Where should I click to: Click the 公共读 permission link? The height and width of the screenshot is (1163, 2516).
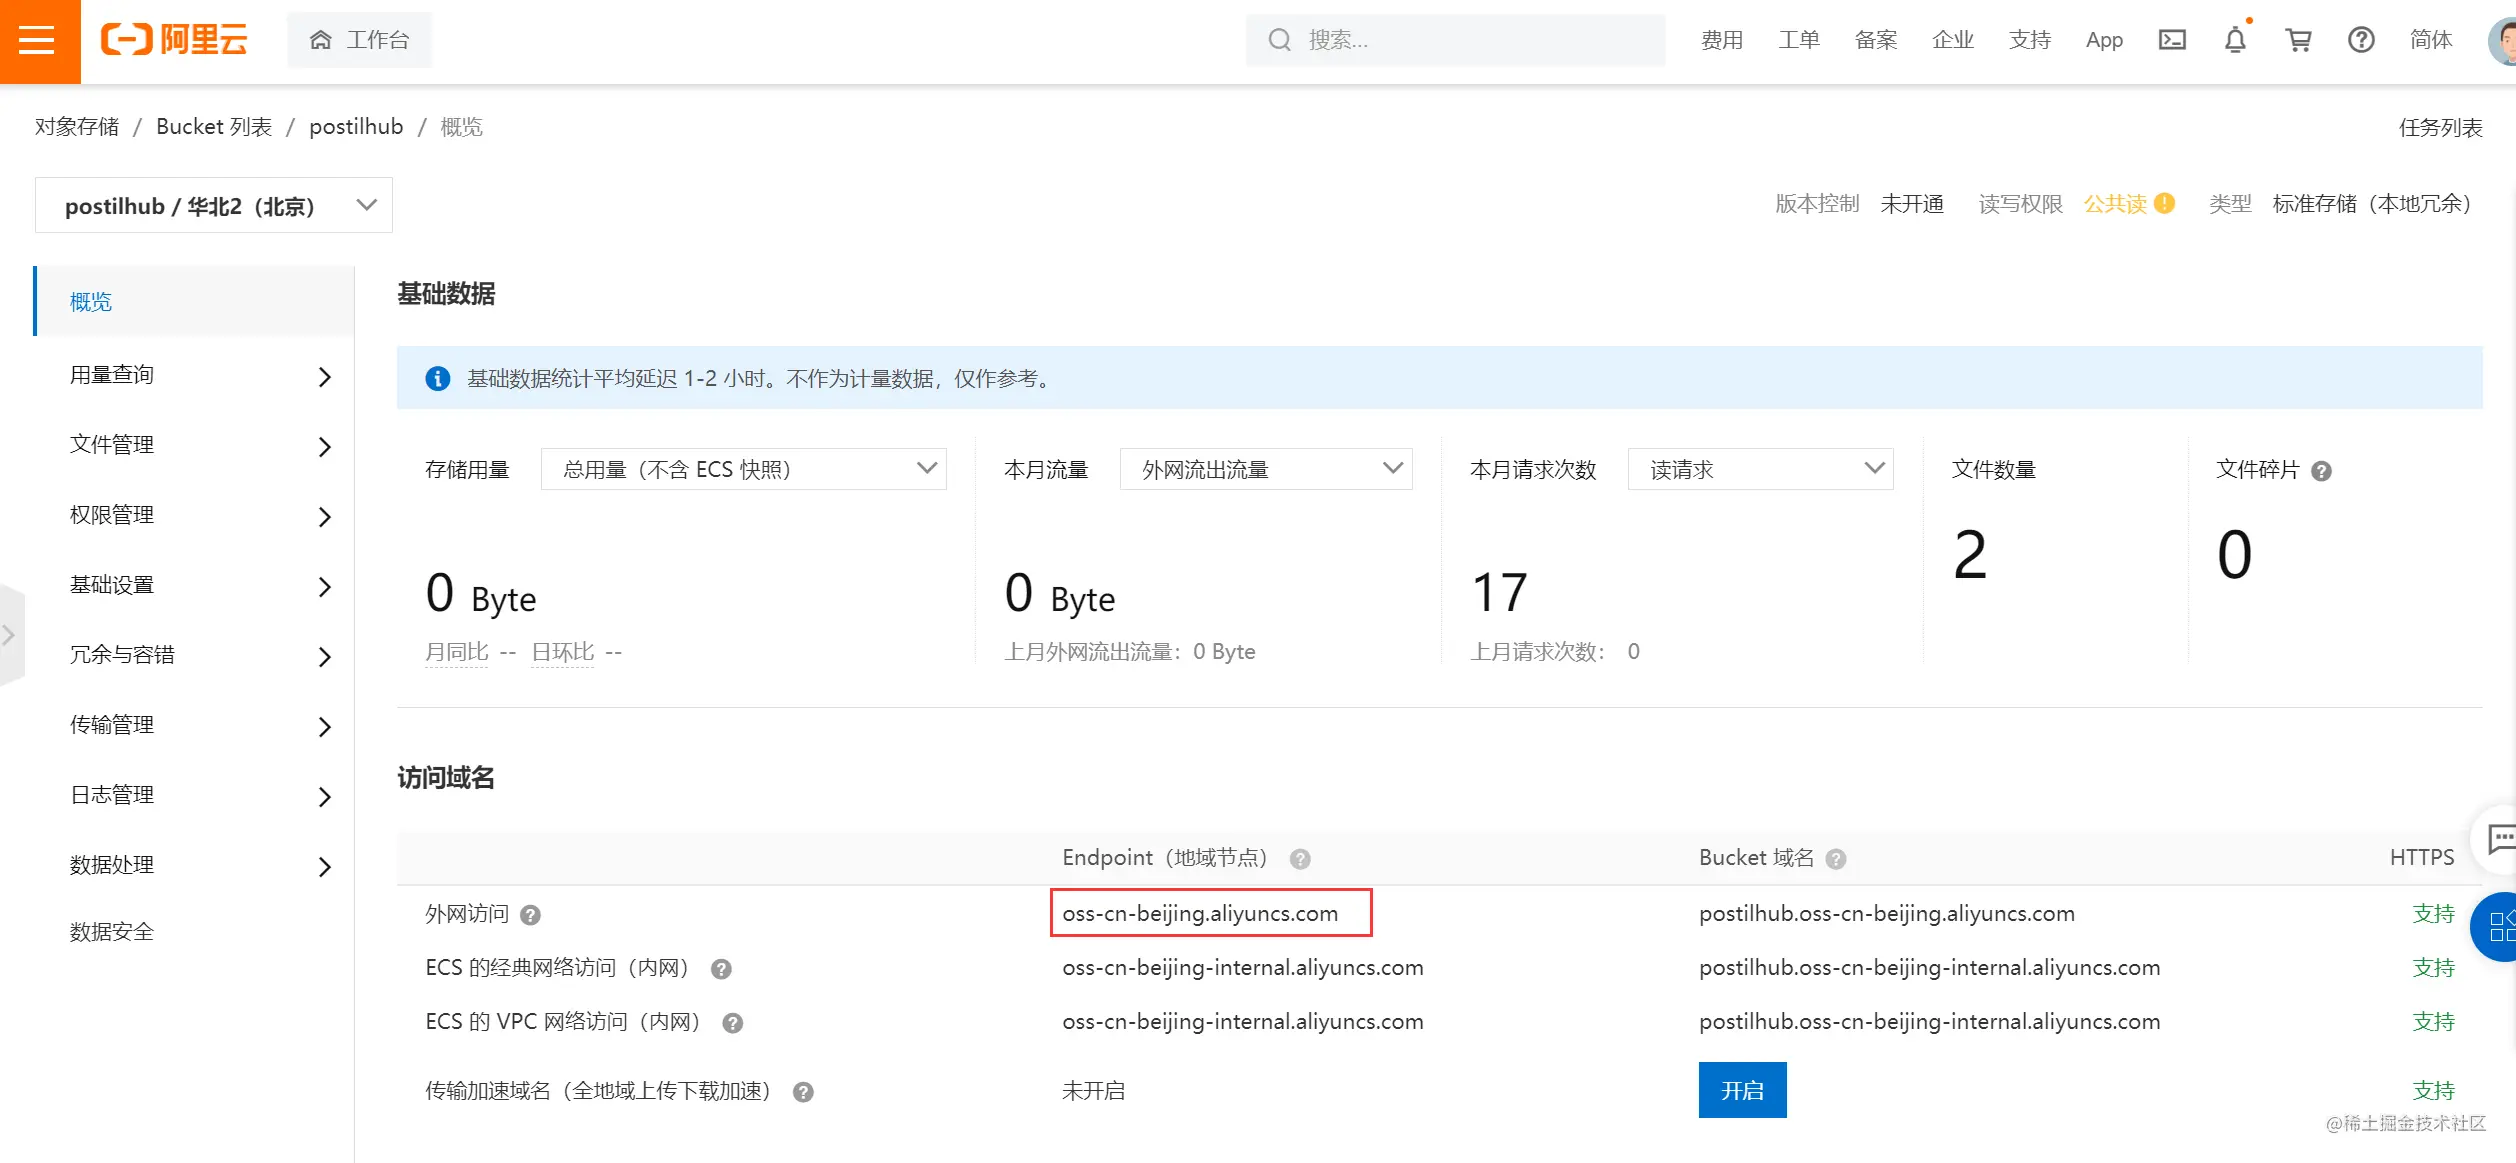pos(2115,204)
